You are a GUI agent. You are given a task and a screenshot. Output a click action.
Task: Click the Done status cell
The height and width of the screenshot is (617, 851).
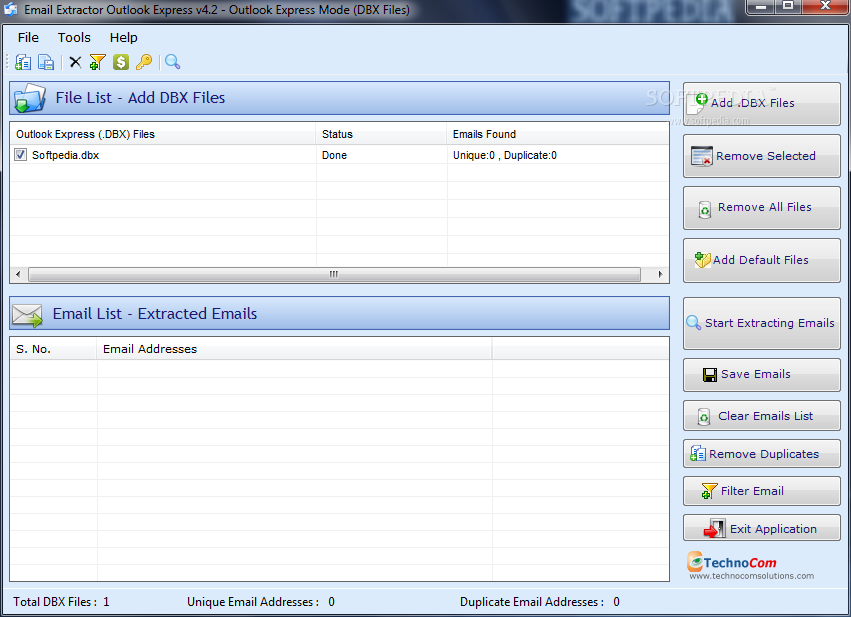pos(334,155)
